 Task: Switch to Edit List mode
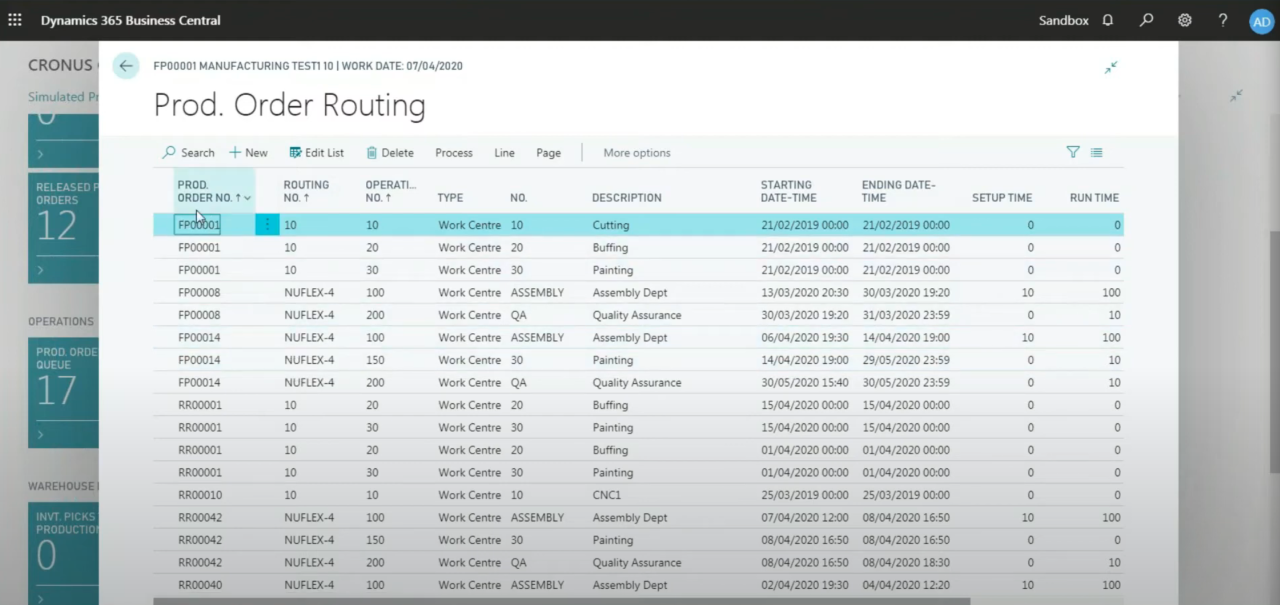click(x=316, y=153)
